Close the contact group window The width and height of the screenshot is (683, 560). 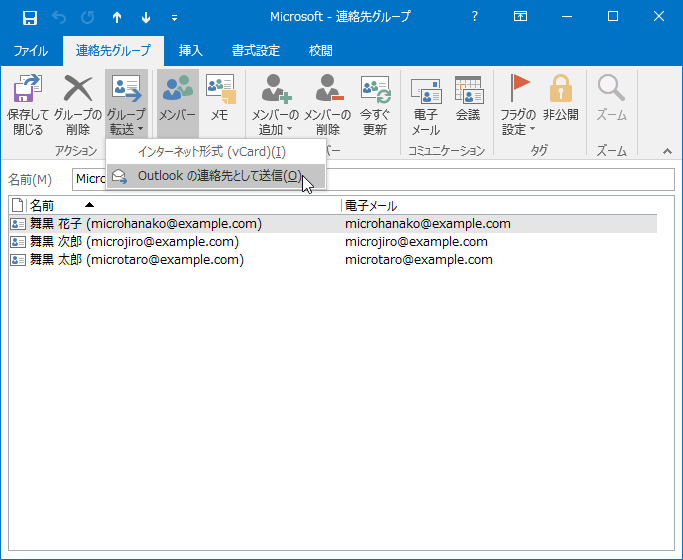(x=659, y=17)
